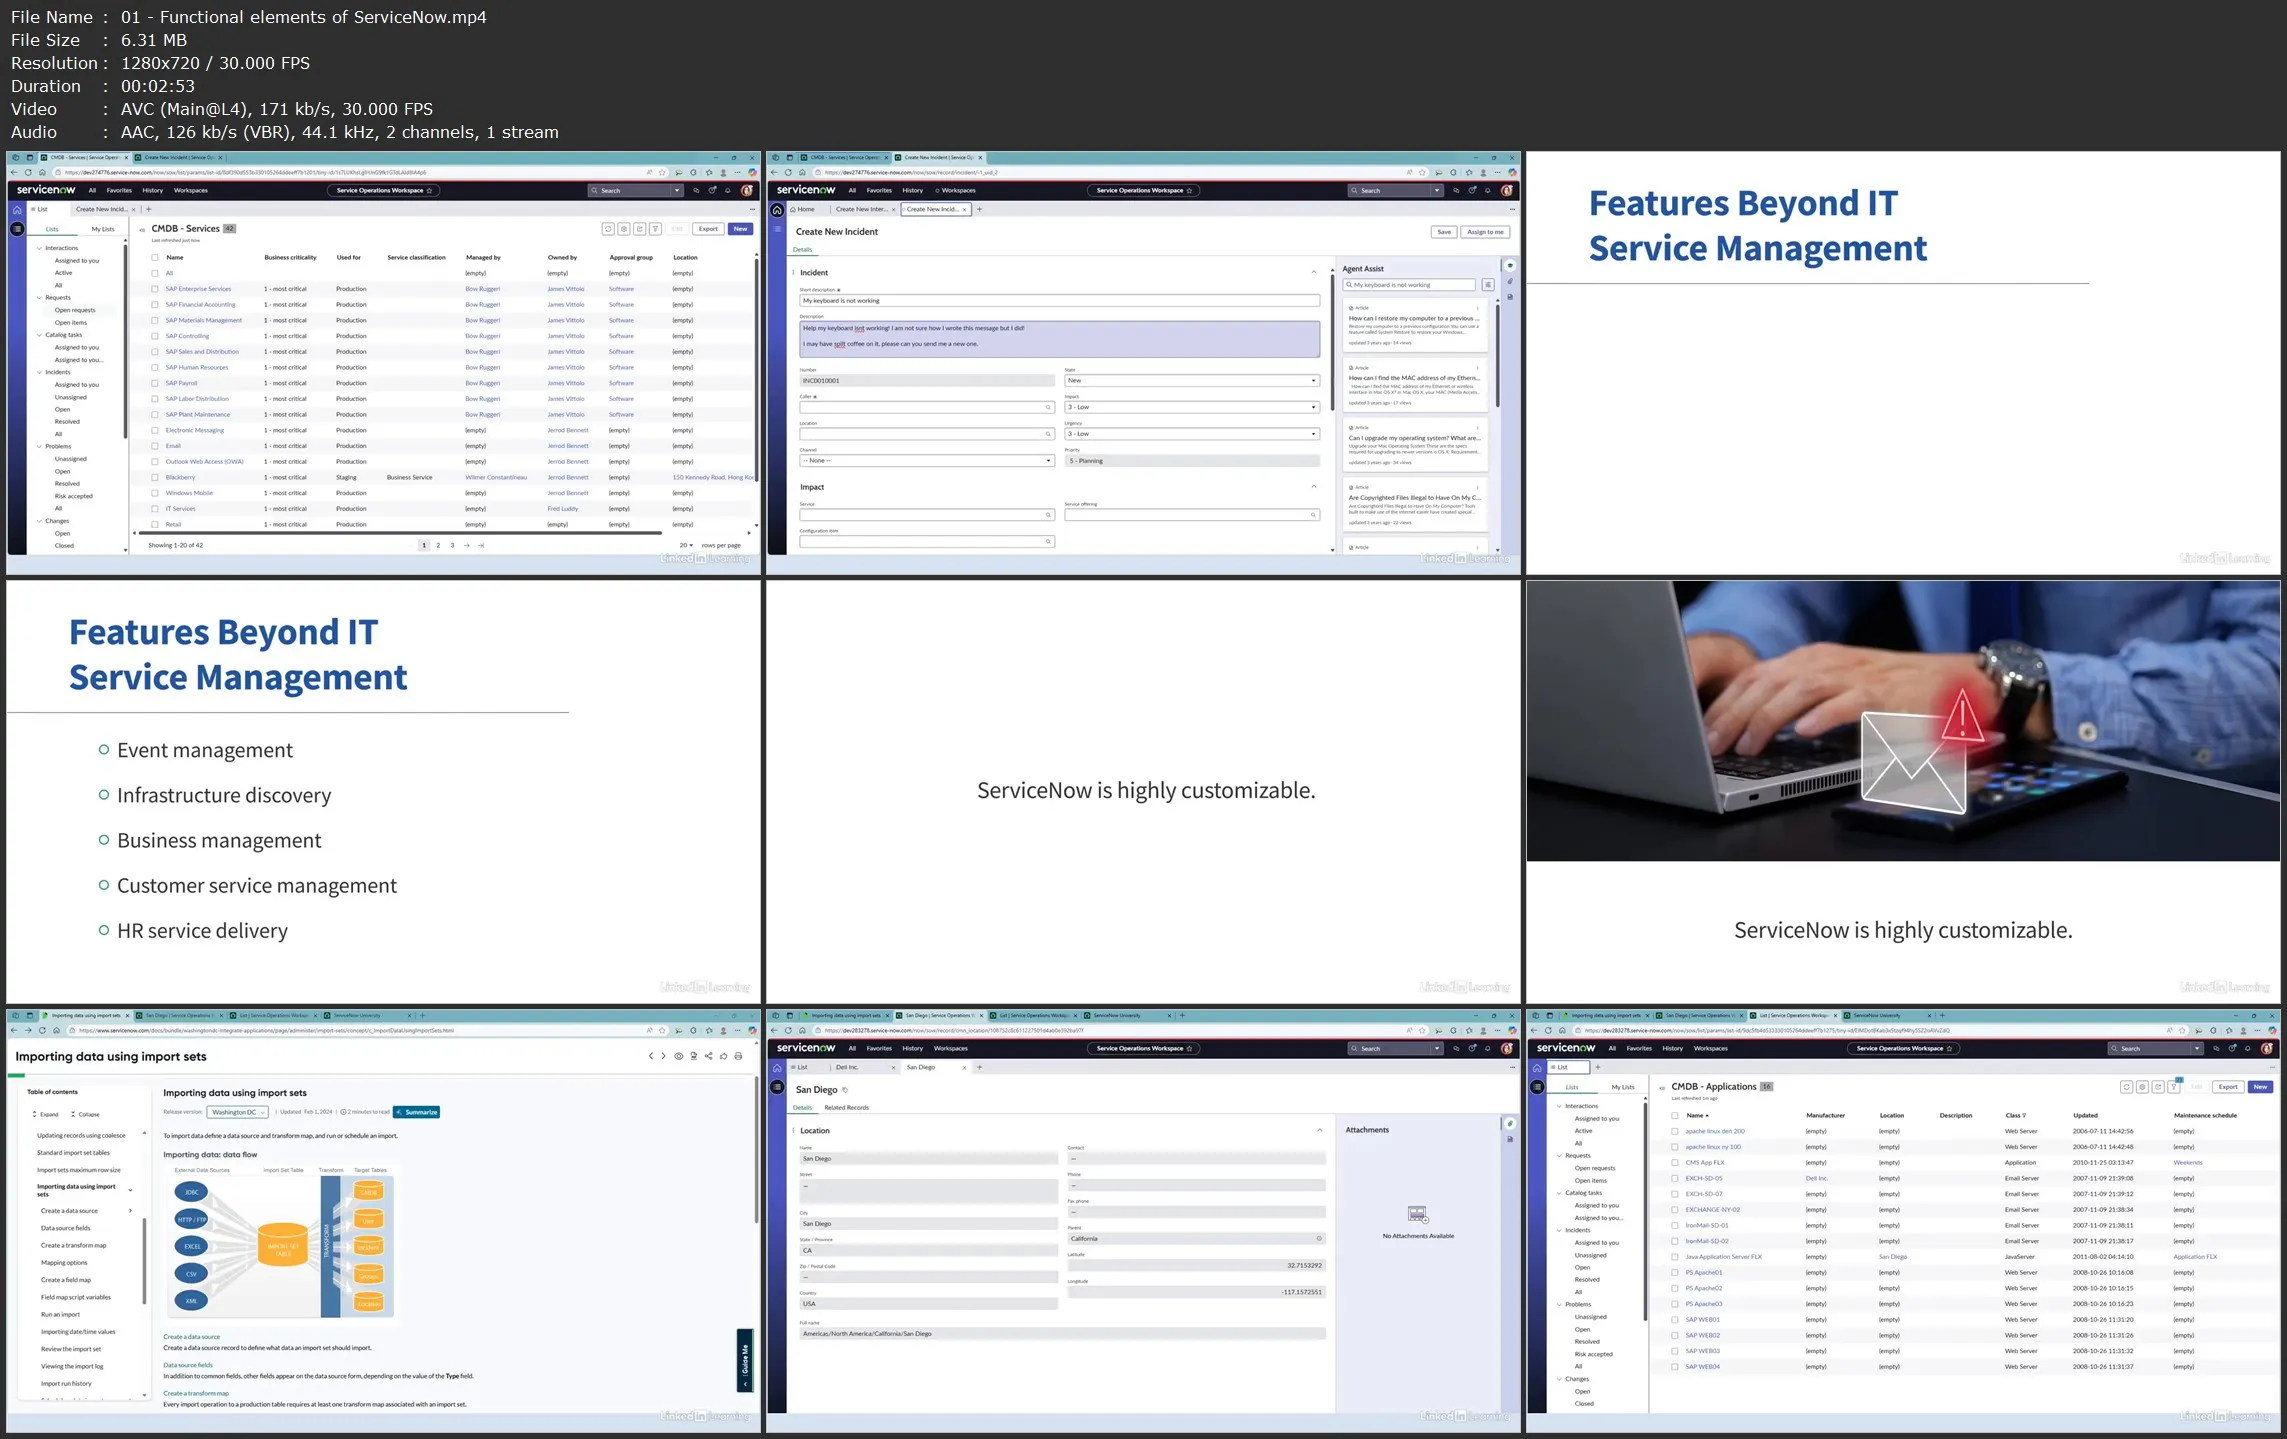Collapse the Interactions group in the CMDB - Services sidebar
2287x1439 pixels.
pyautogui.click(x=40, y=248)
